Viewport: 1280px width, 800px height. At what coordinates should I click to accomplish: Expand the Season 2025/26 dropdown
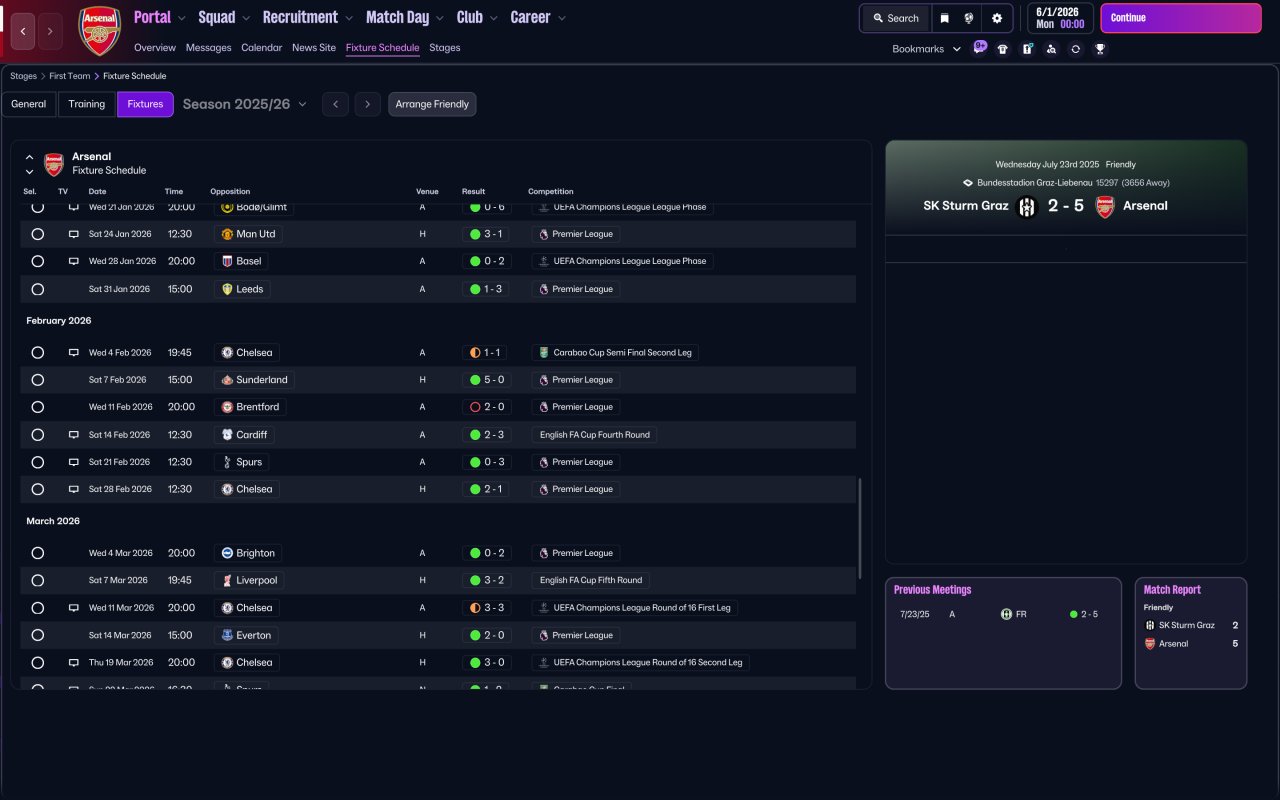tap(245, 104)
